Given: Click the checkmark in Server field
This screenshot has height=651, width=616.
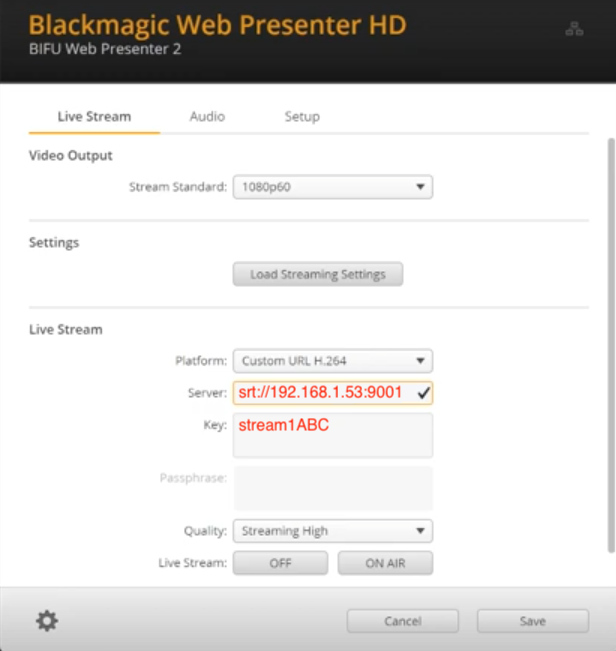Looking at the screenshot, I should (423, 392).
